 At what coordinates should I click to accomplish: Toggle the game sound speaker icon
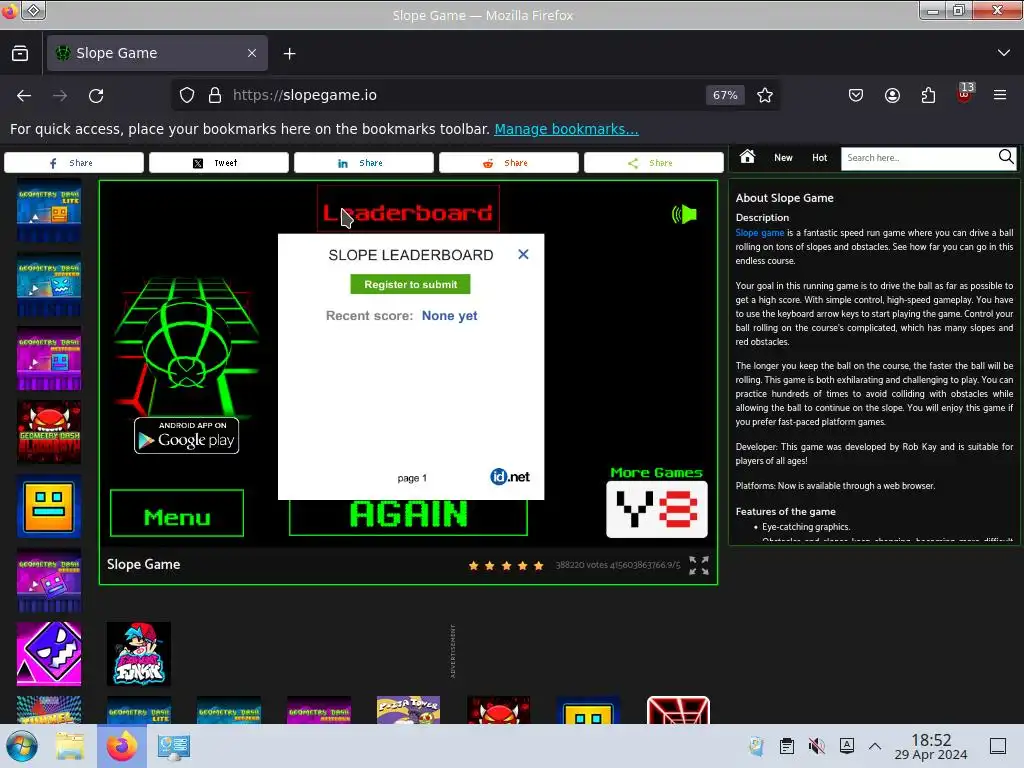[x=684, y=214]
